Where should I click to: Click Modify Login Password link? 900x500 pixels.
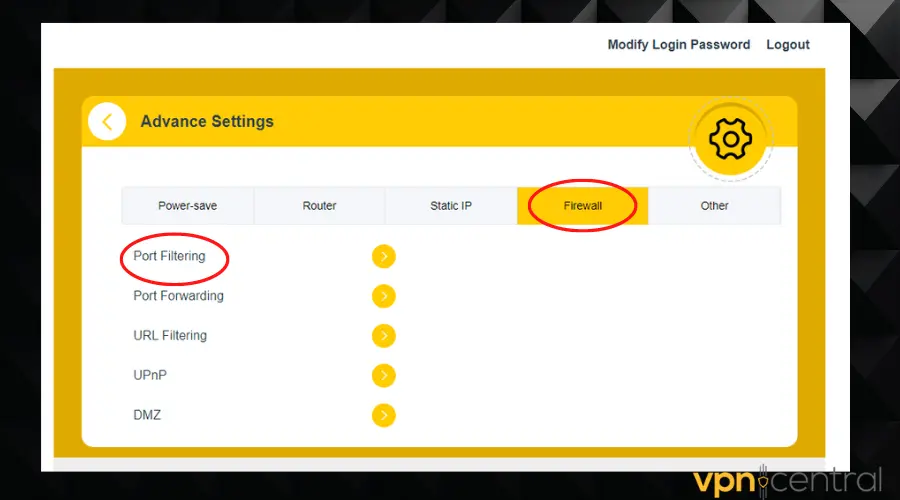[x=678, y=45]
